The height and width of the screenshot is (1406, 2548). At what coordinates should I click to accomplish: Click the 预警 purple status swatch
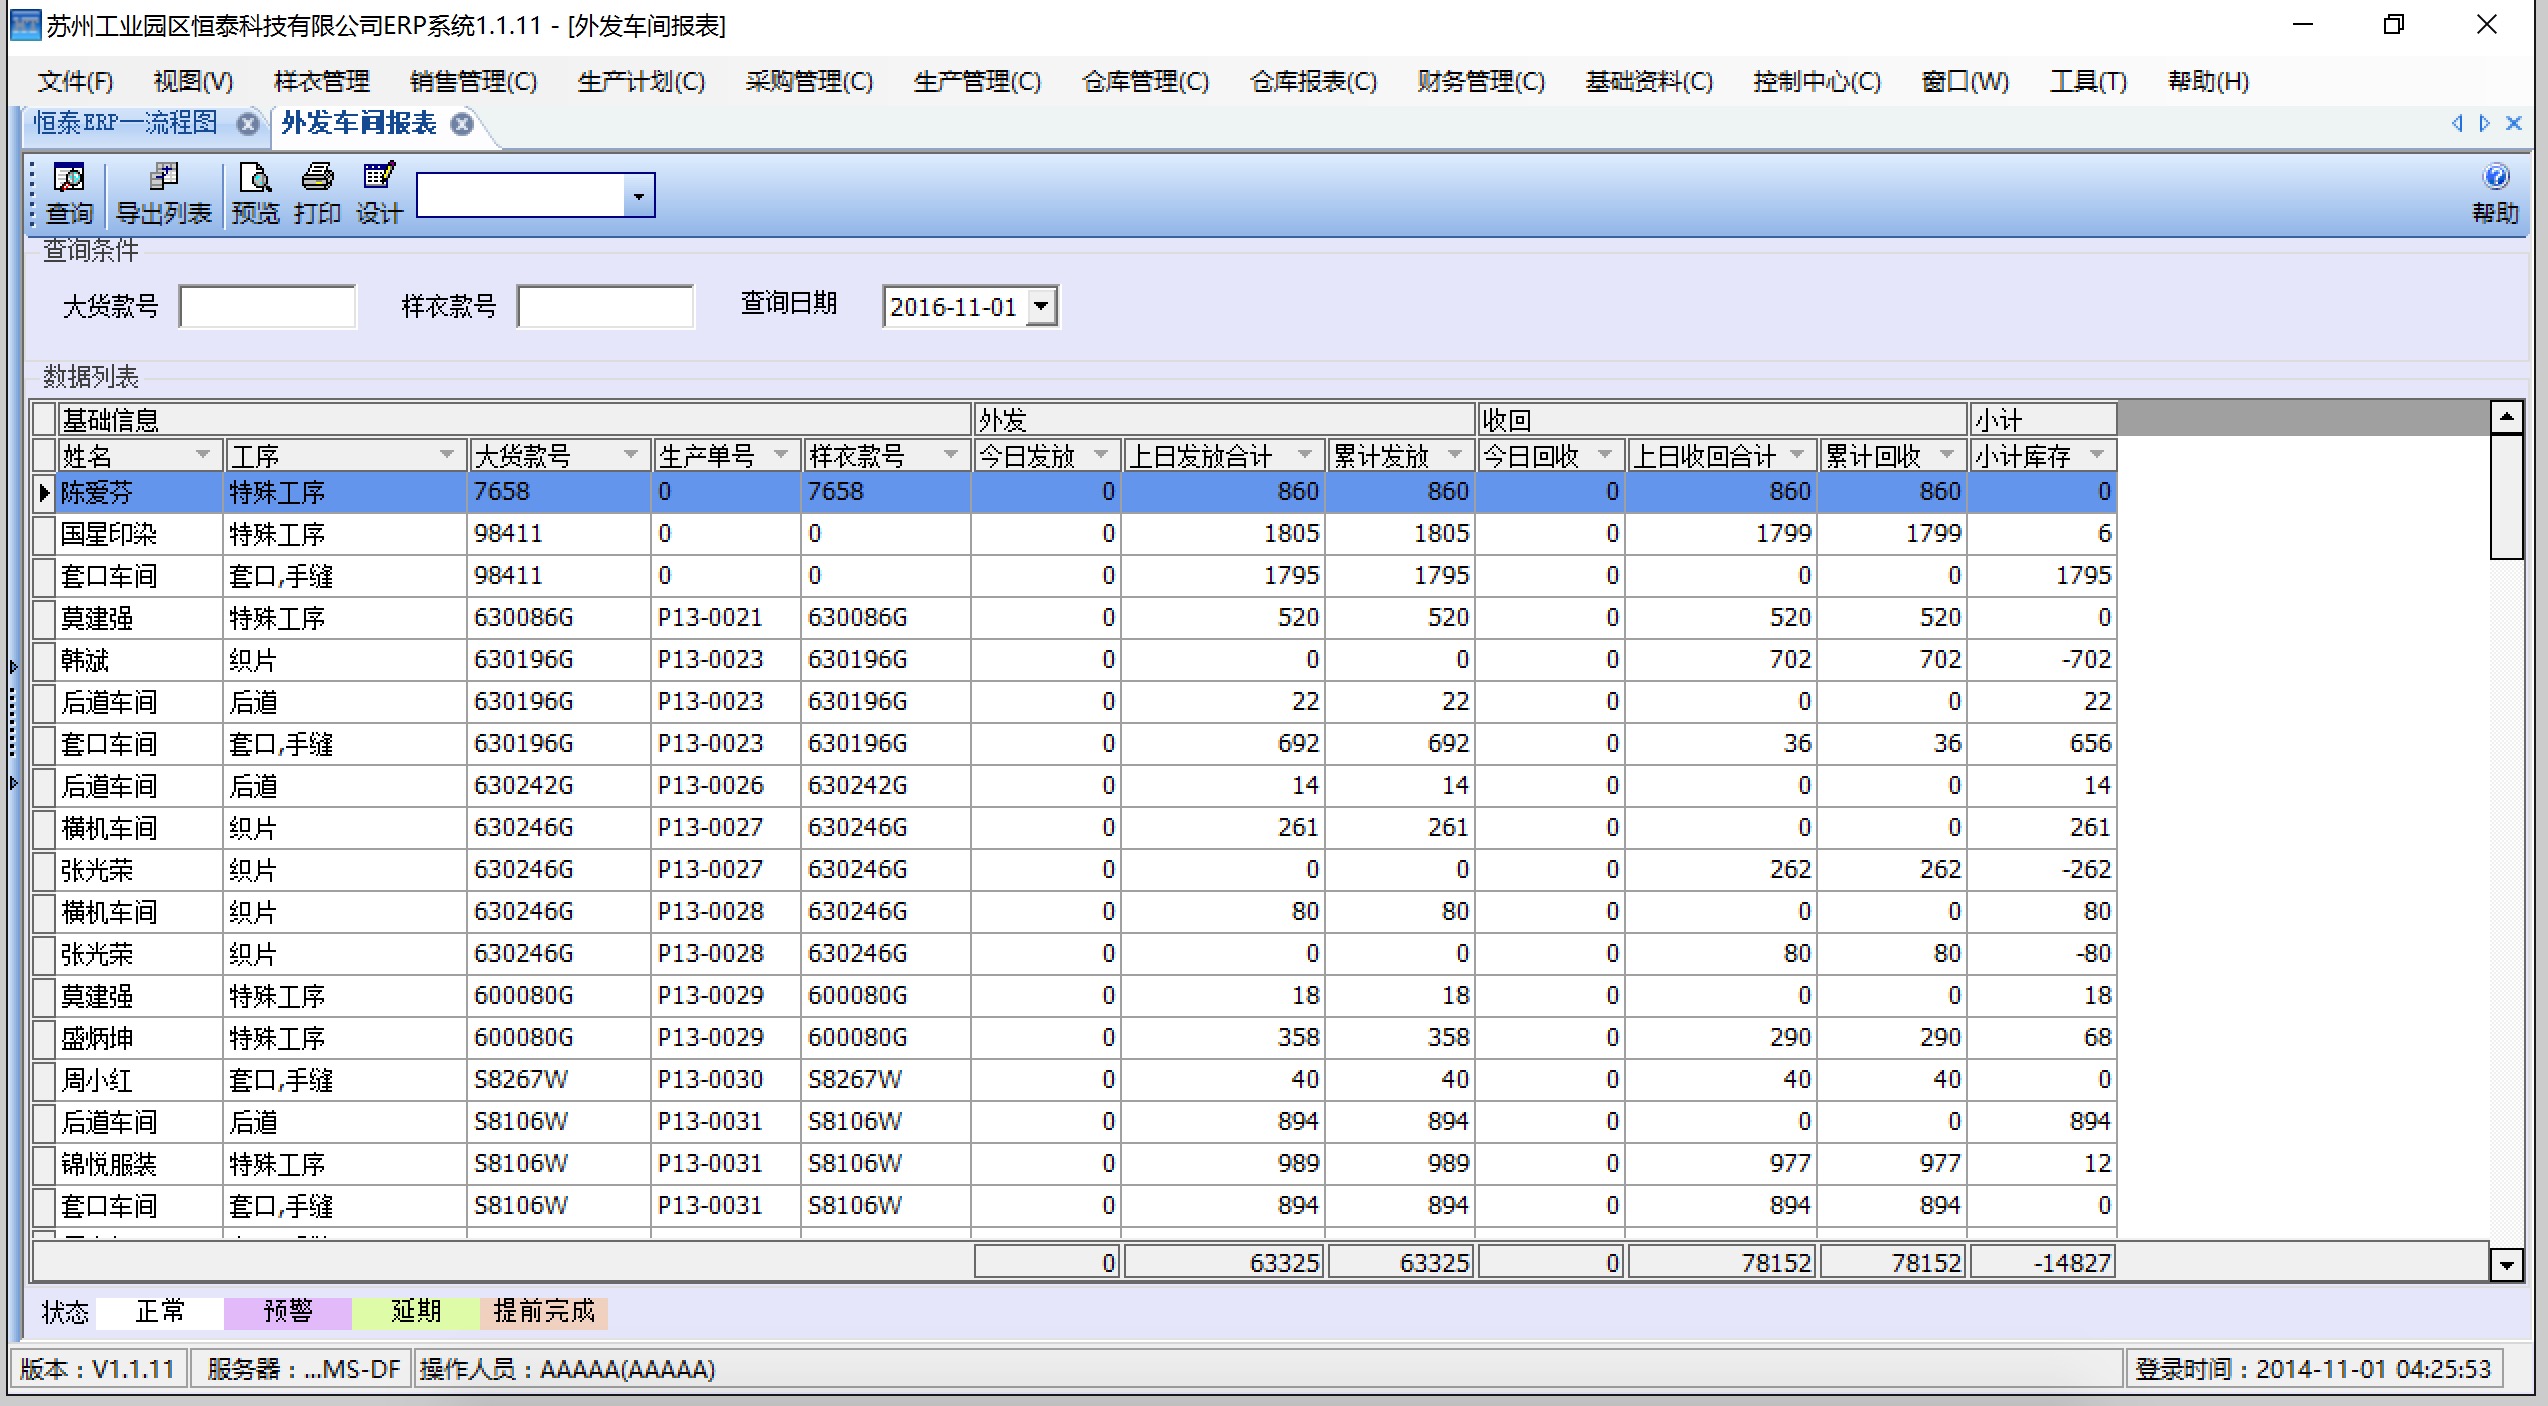point(288,1311)
